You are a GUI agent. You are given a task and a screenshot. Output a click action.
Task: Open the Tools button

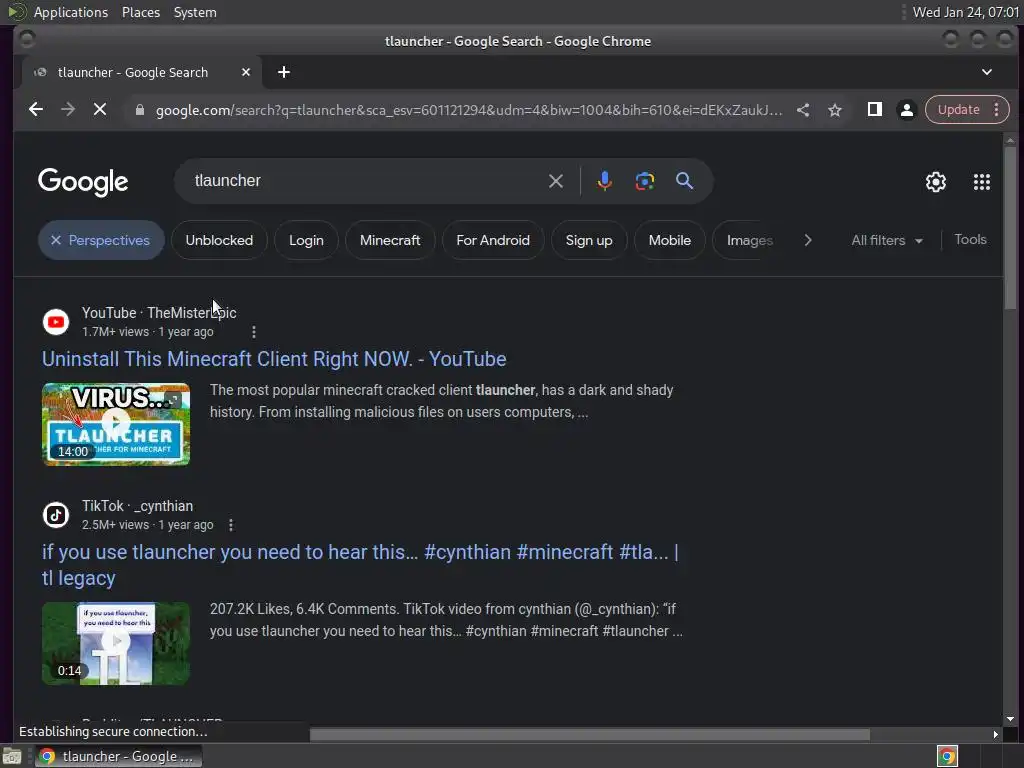tap(970, 240)
